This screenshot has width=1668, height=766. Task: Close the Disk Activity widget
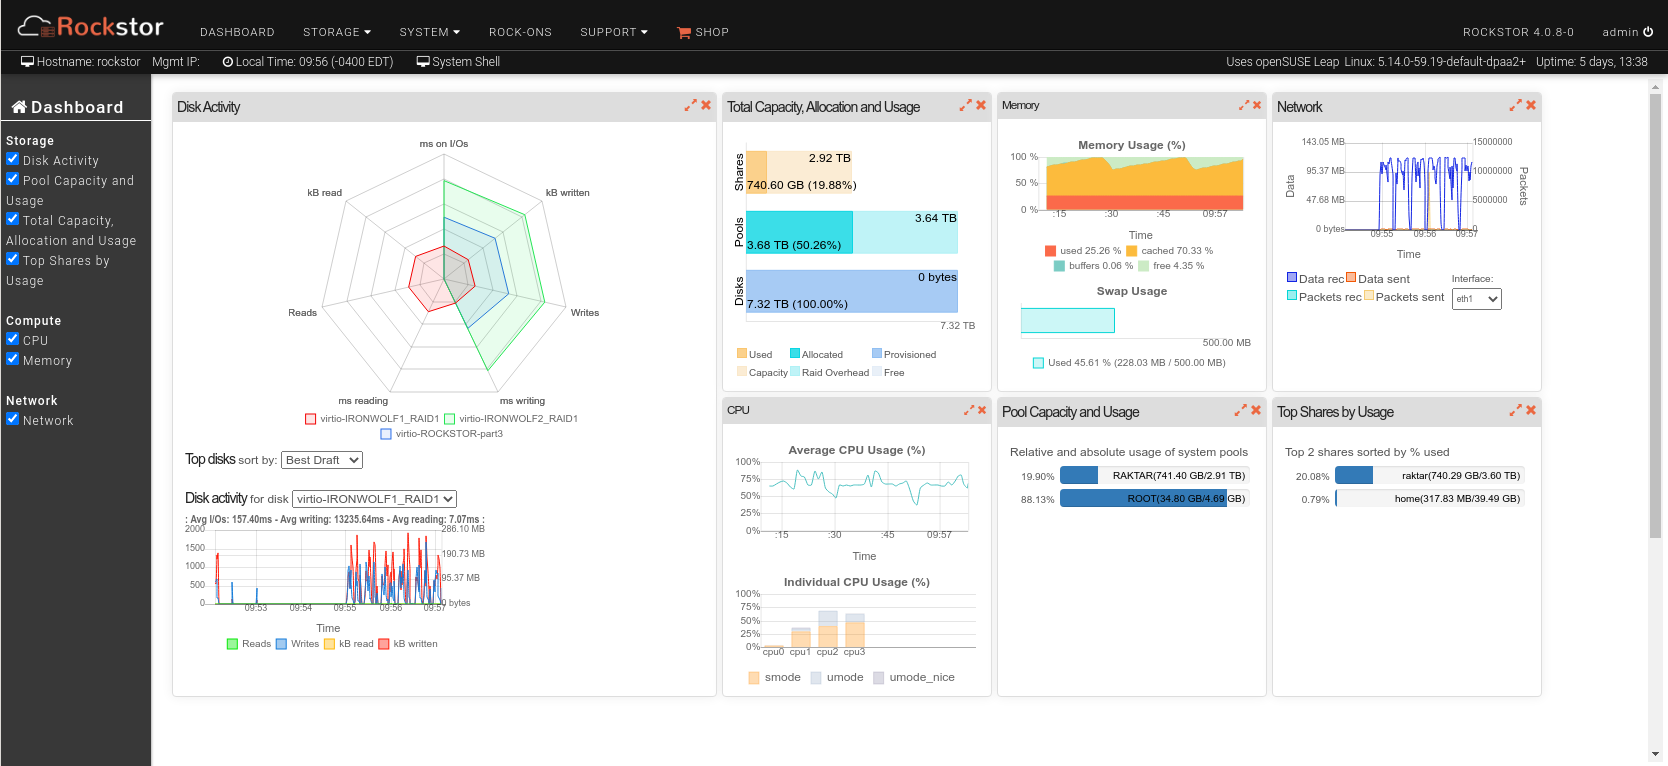pos(706,105)
